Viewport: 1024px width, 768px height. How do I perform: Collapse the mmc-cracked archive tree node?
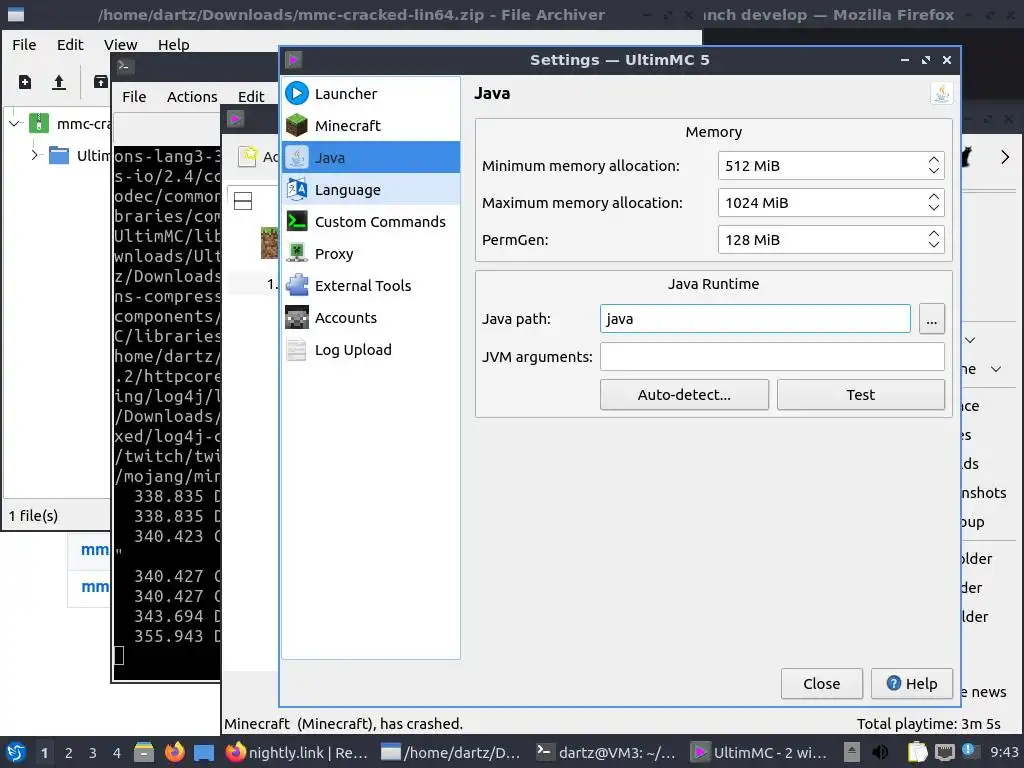14,123
